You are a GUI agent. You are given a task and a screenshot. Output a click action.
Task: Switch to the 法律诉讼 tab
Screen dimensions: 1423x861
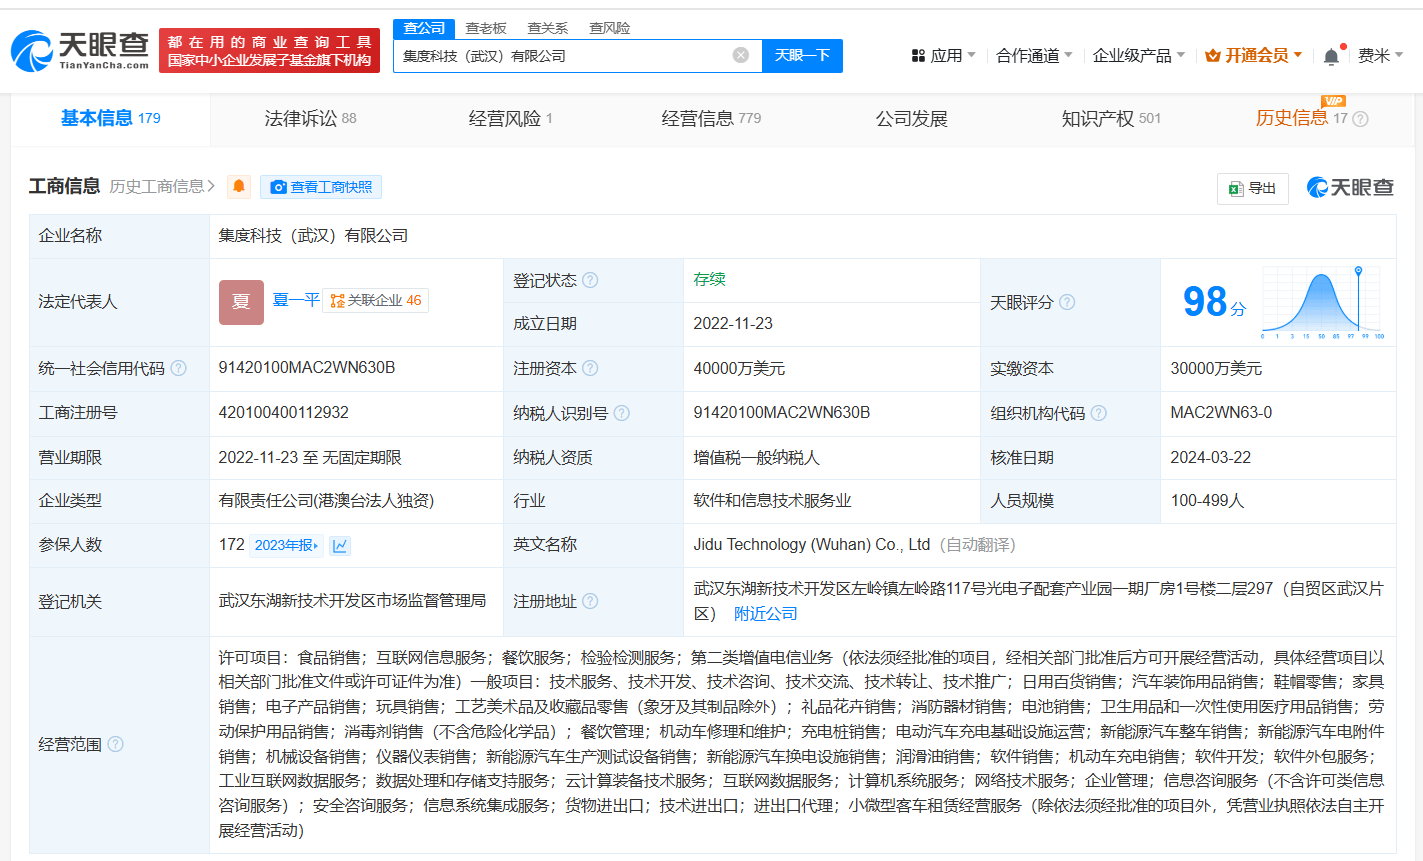click(x=310, y=119)
